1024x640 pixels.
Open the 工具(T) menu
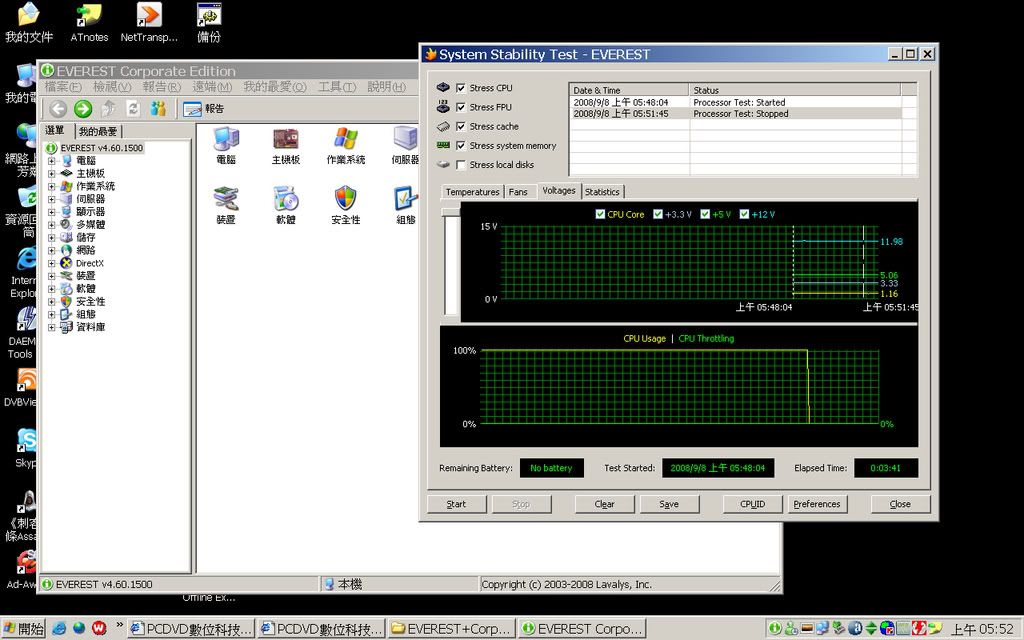click(337, 87)
